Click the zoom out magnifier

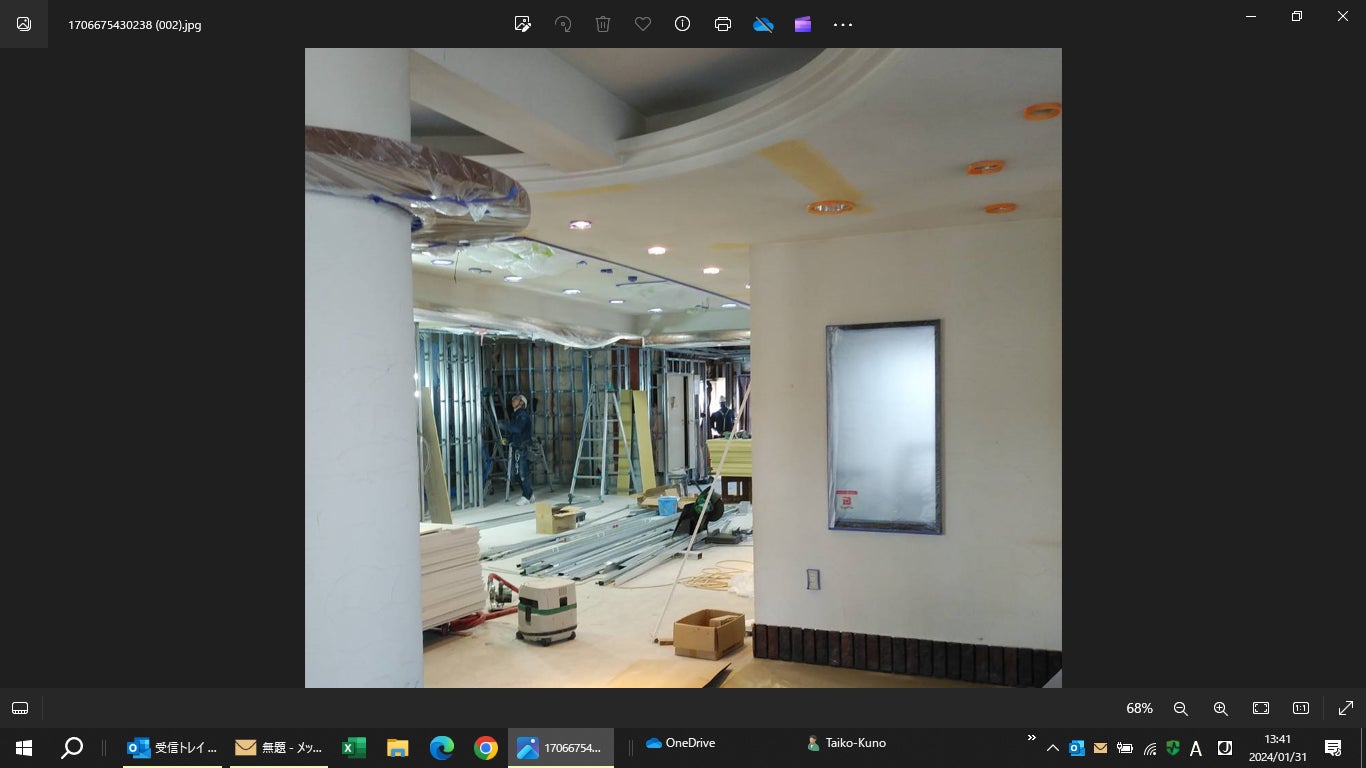(1180, 708)
